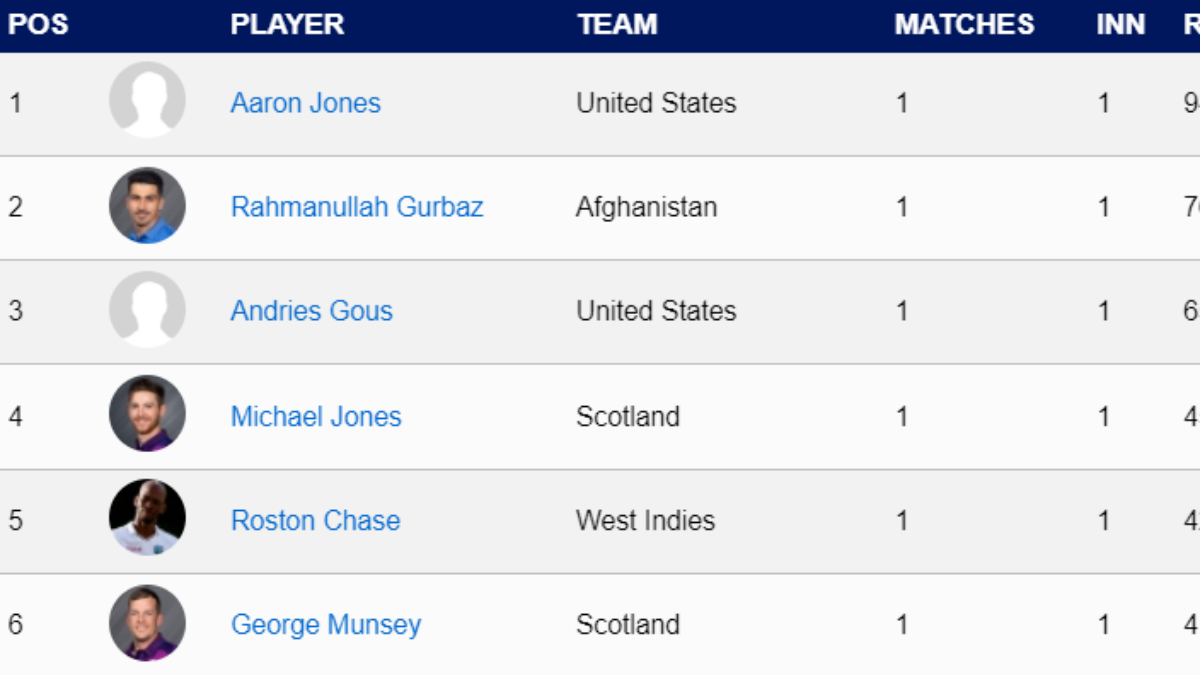Sort by POS column header
The width and height of the screenshot is (1200, 675).
tap(38, 25)
